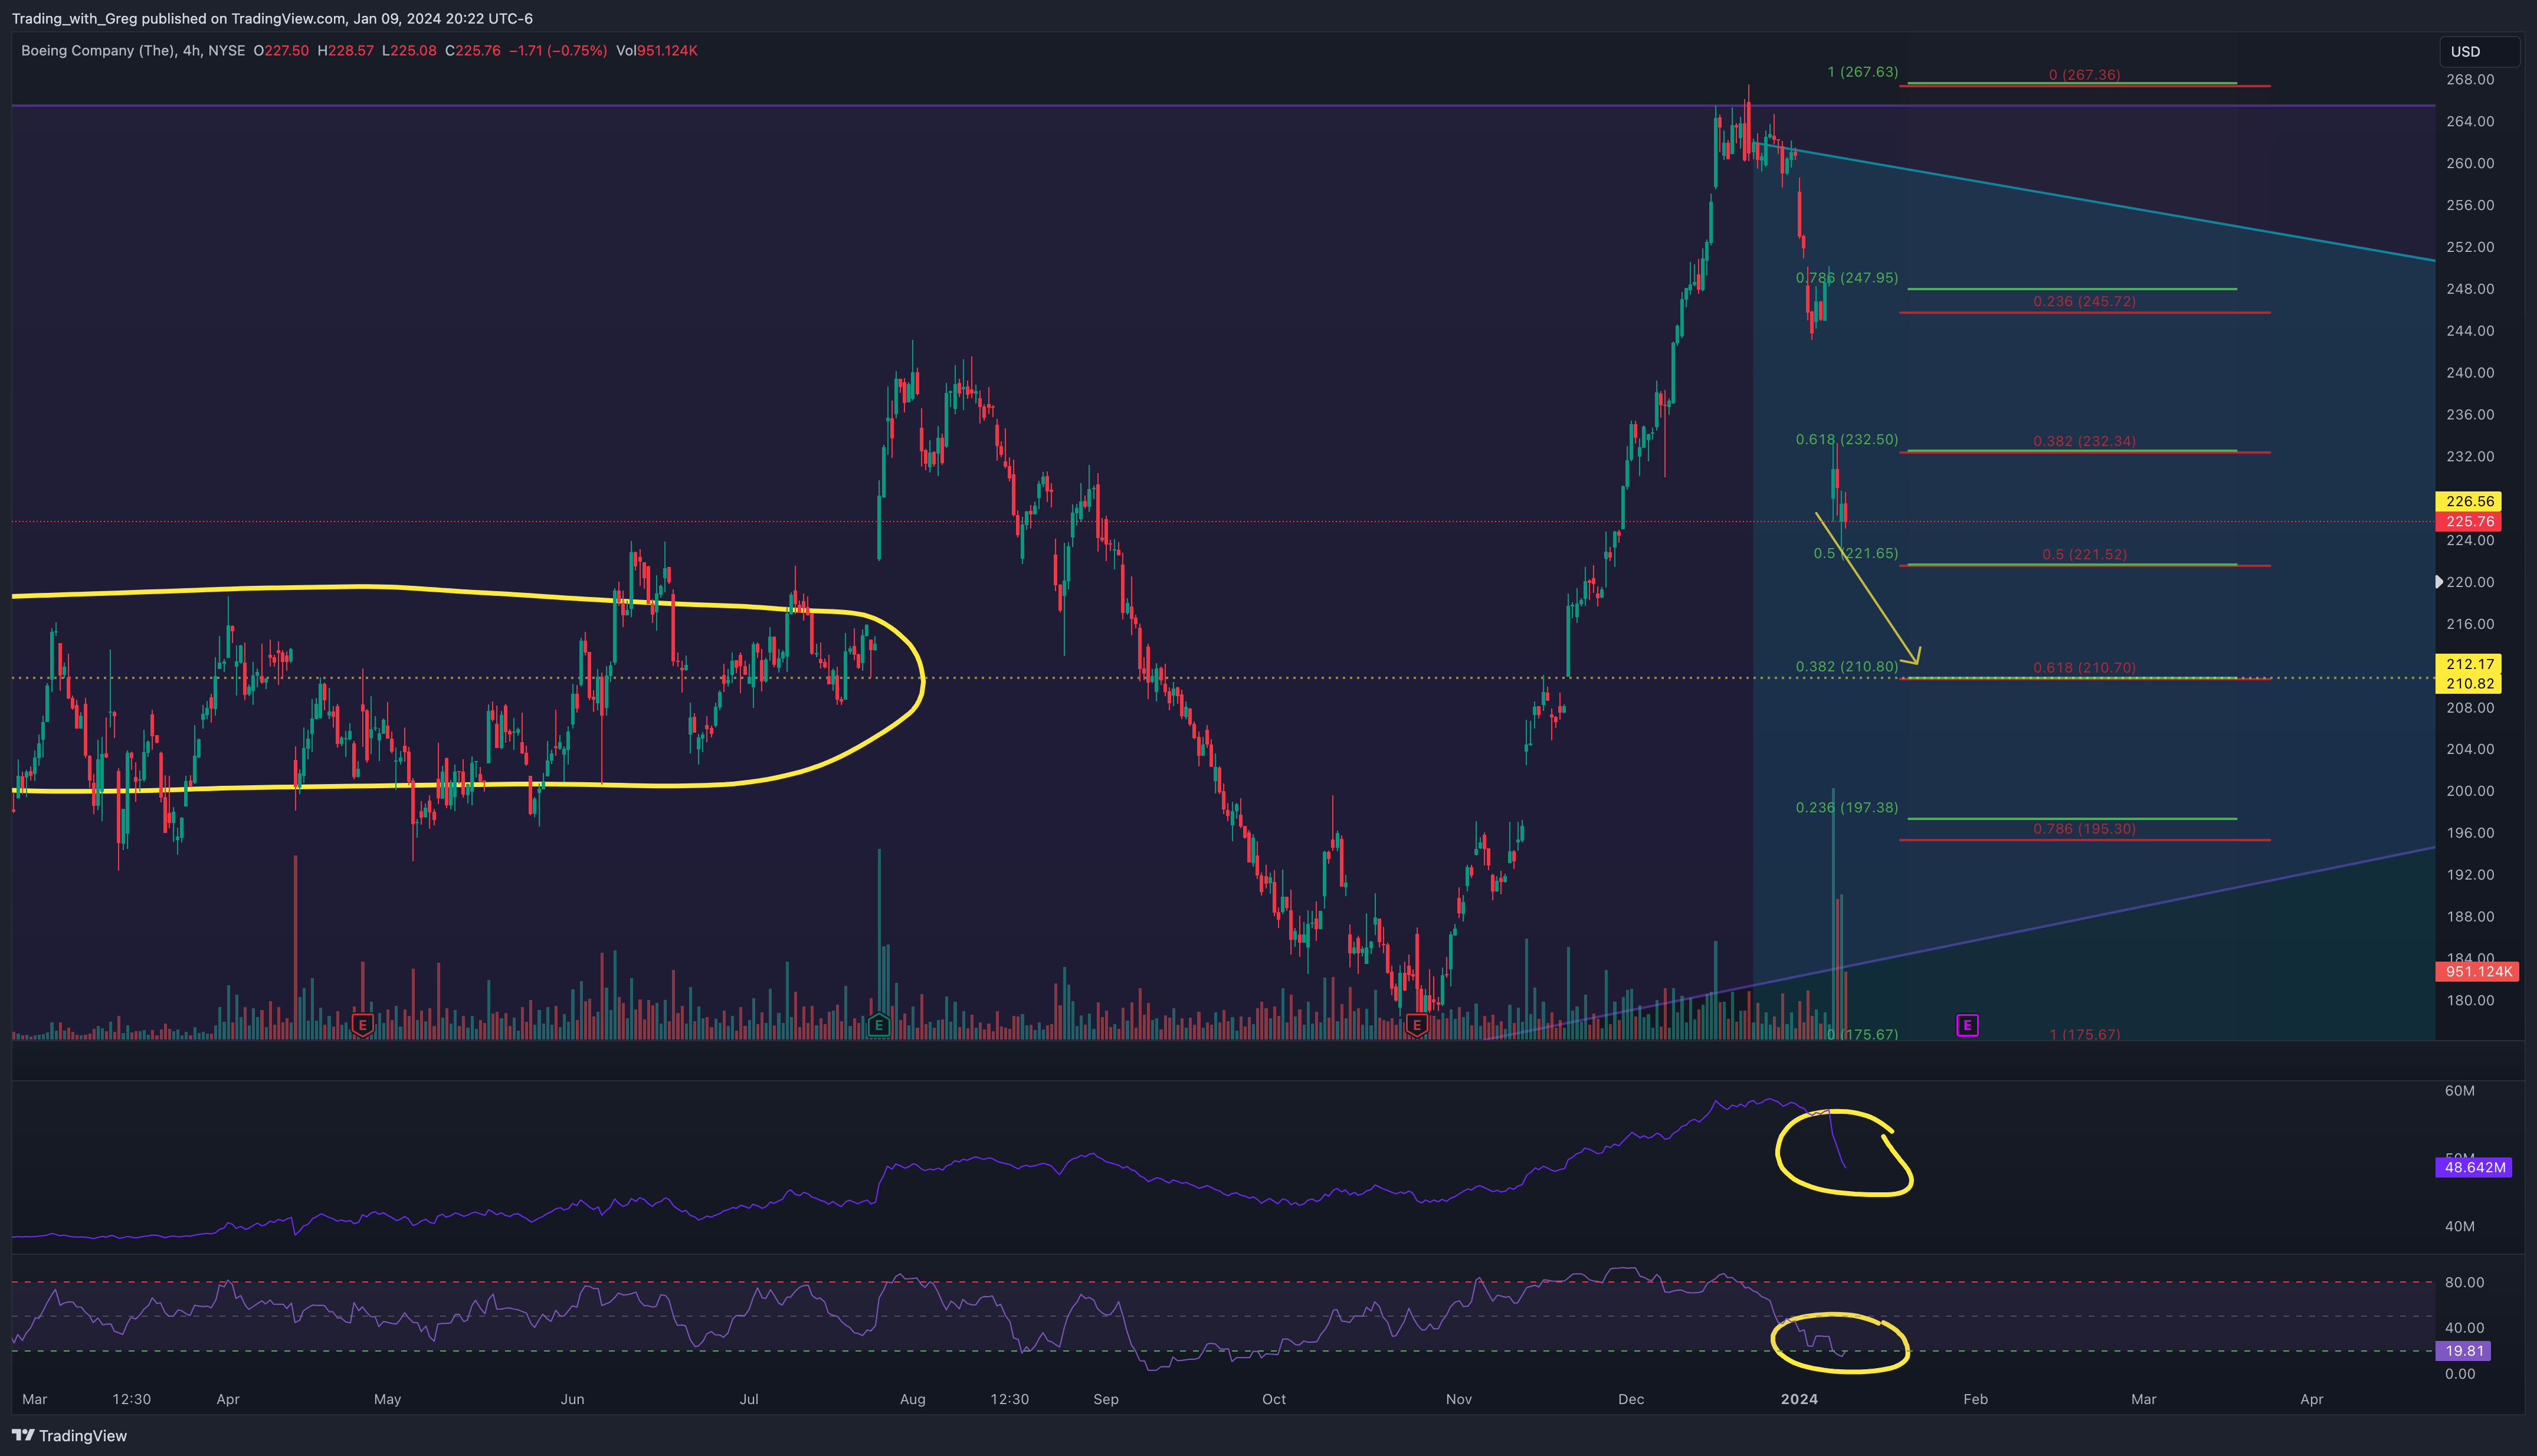Click the 19.81 RSI value tag
2537x1456 pixels.
(x=2463, y=1351)
